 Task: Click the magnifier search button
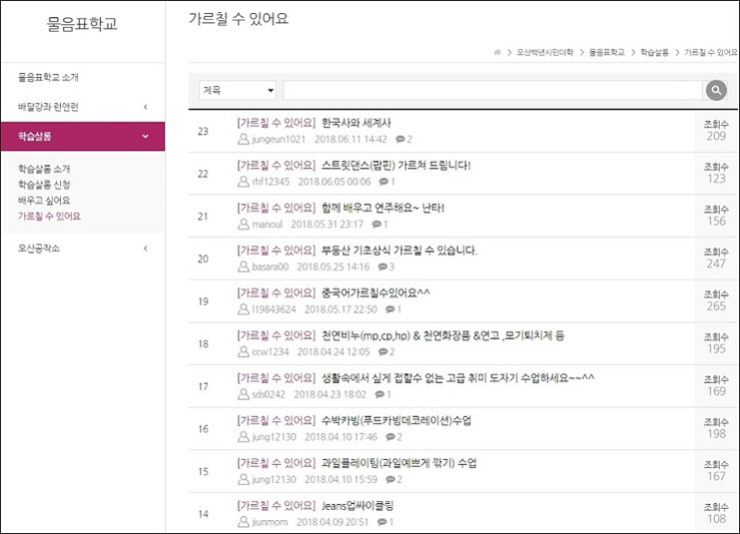(716, 91)
